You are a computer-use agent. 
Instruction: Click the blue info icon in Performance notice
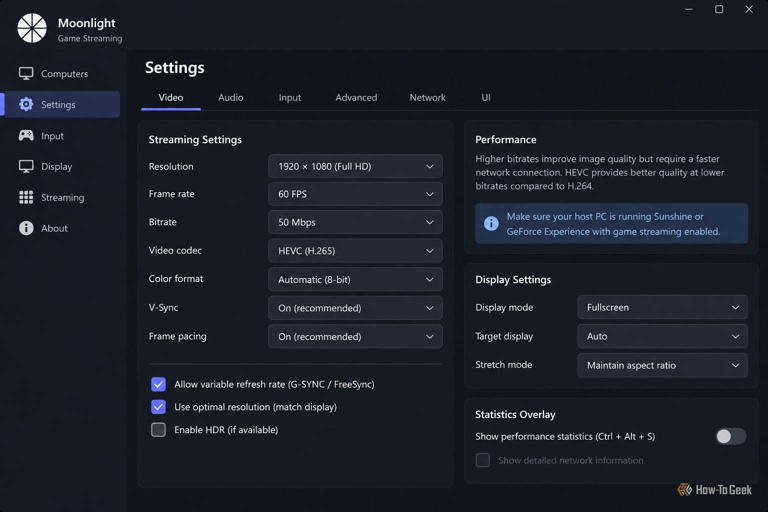click(491, 223)
